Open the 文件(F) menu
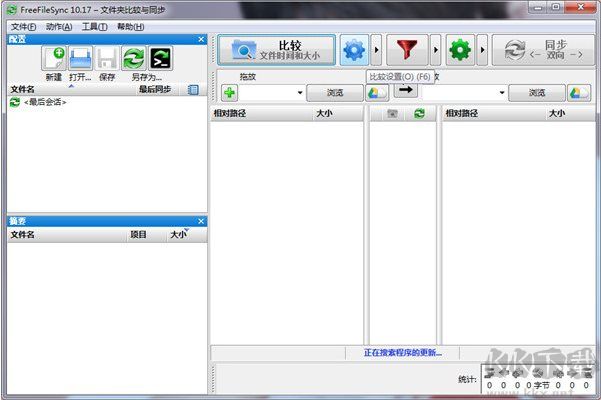The width and height of the screenshot is (601, 400). (23, 27)
